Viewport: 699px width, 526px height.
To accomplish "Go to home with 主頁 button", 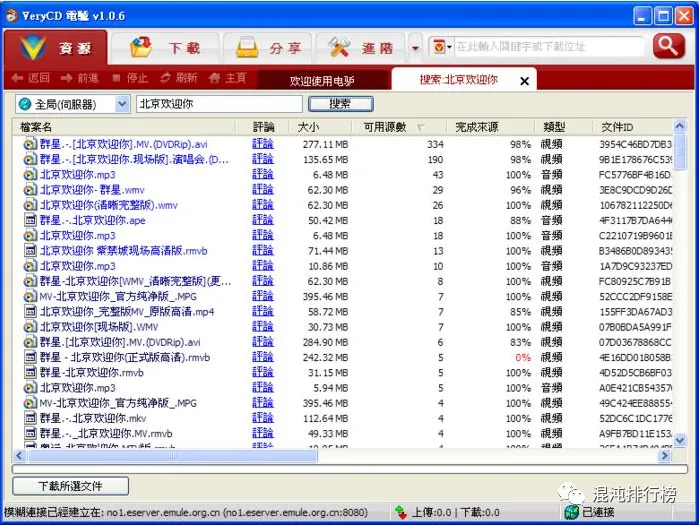I will click(x=227, y=78).
